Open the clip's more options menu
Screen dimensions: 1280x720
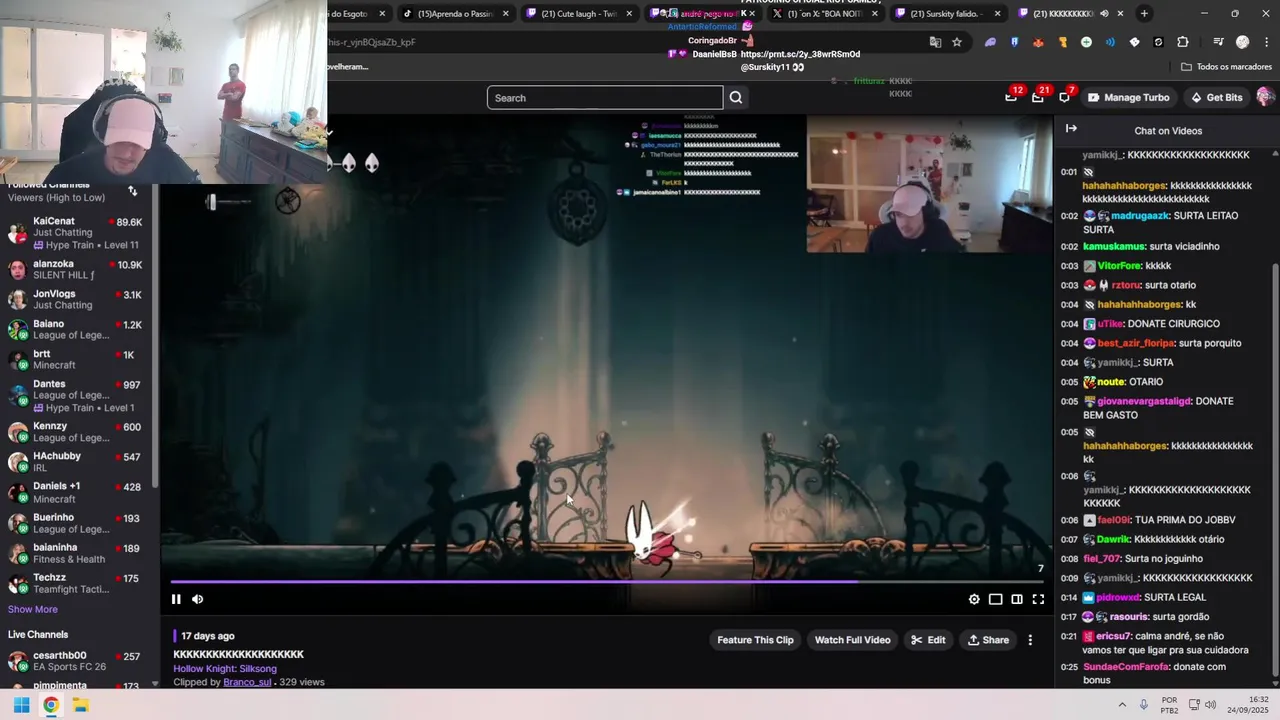pos(1030,640)
